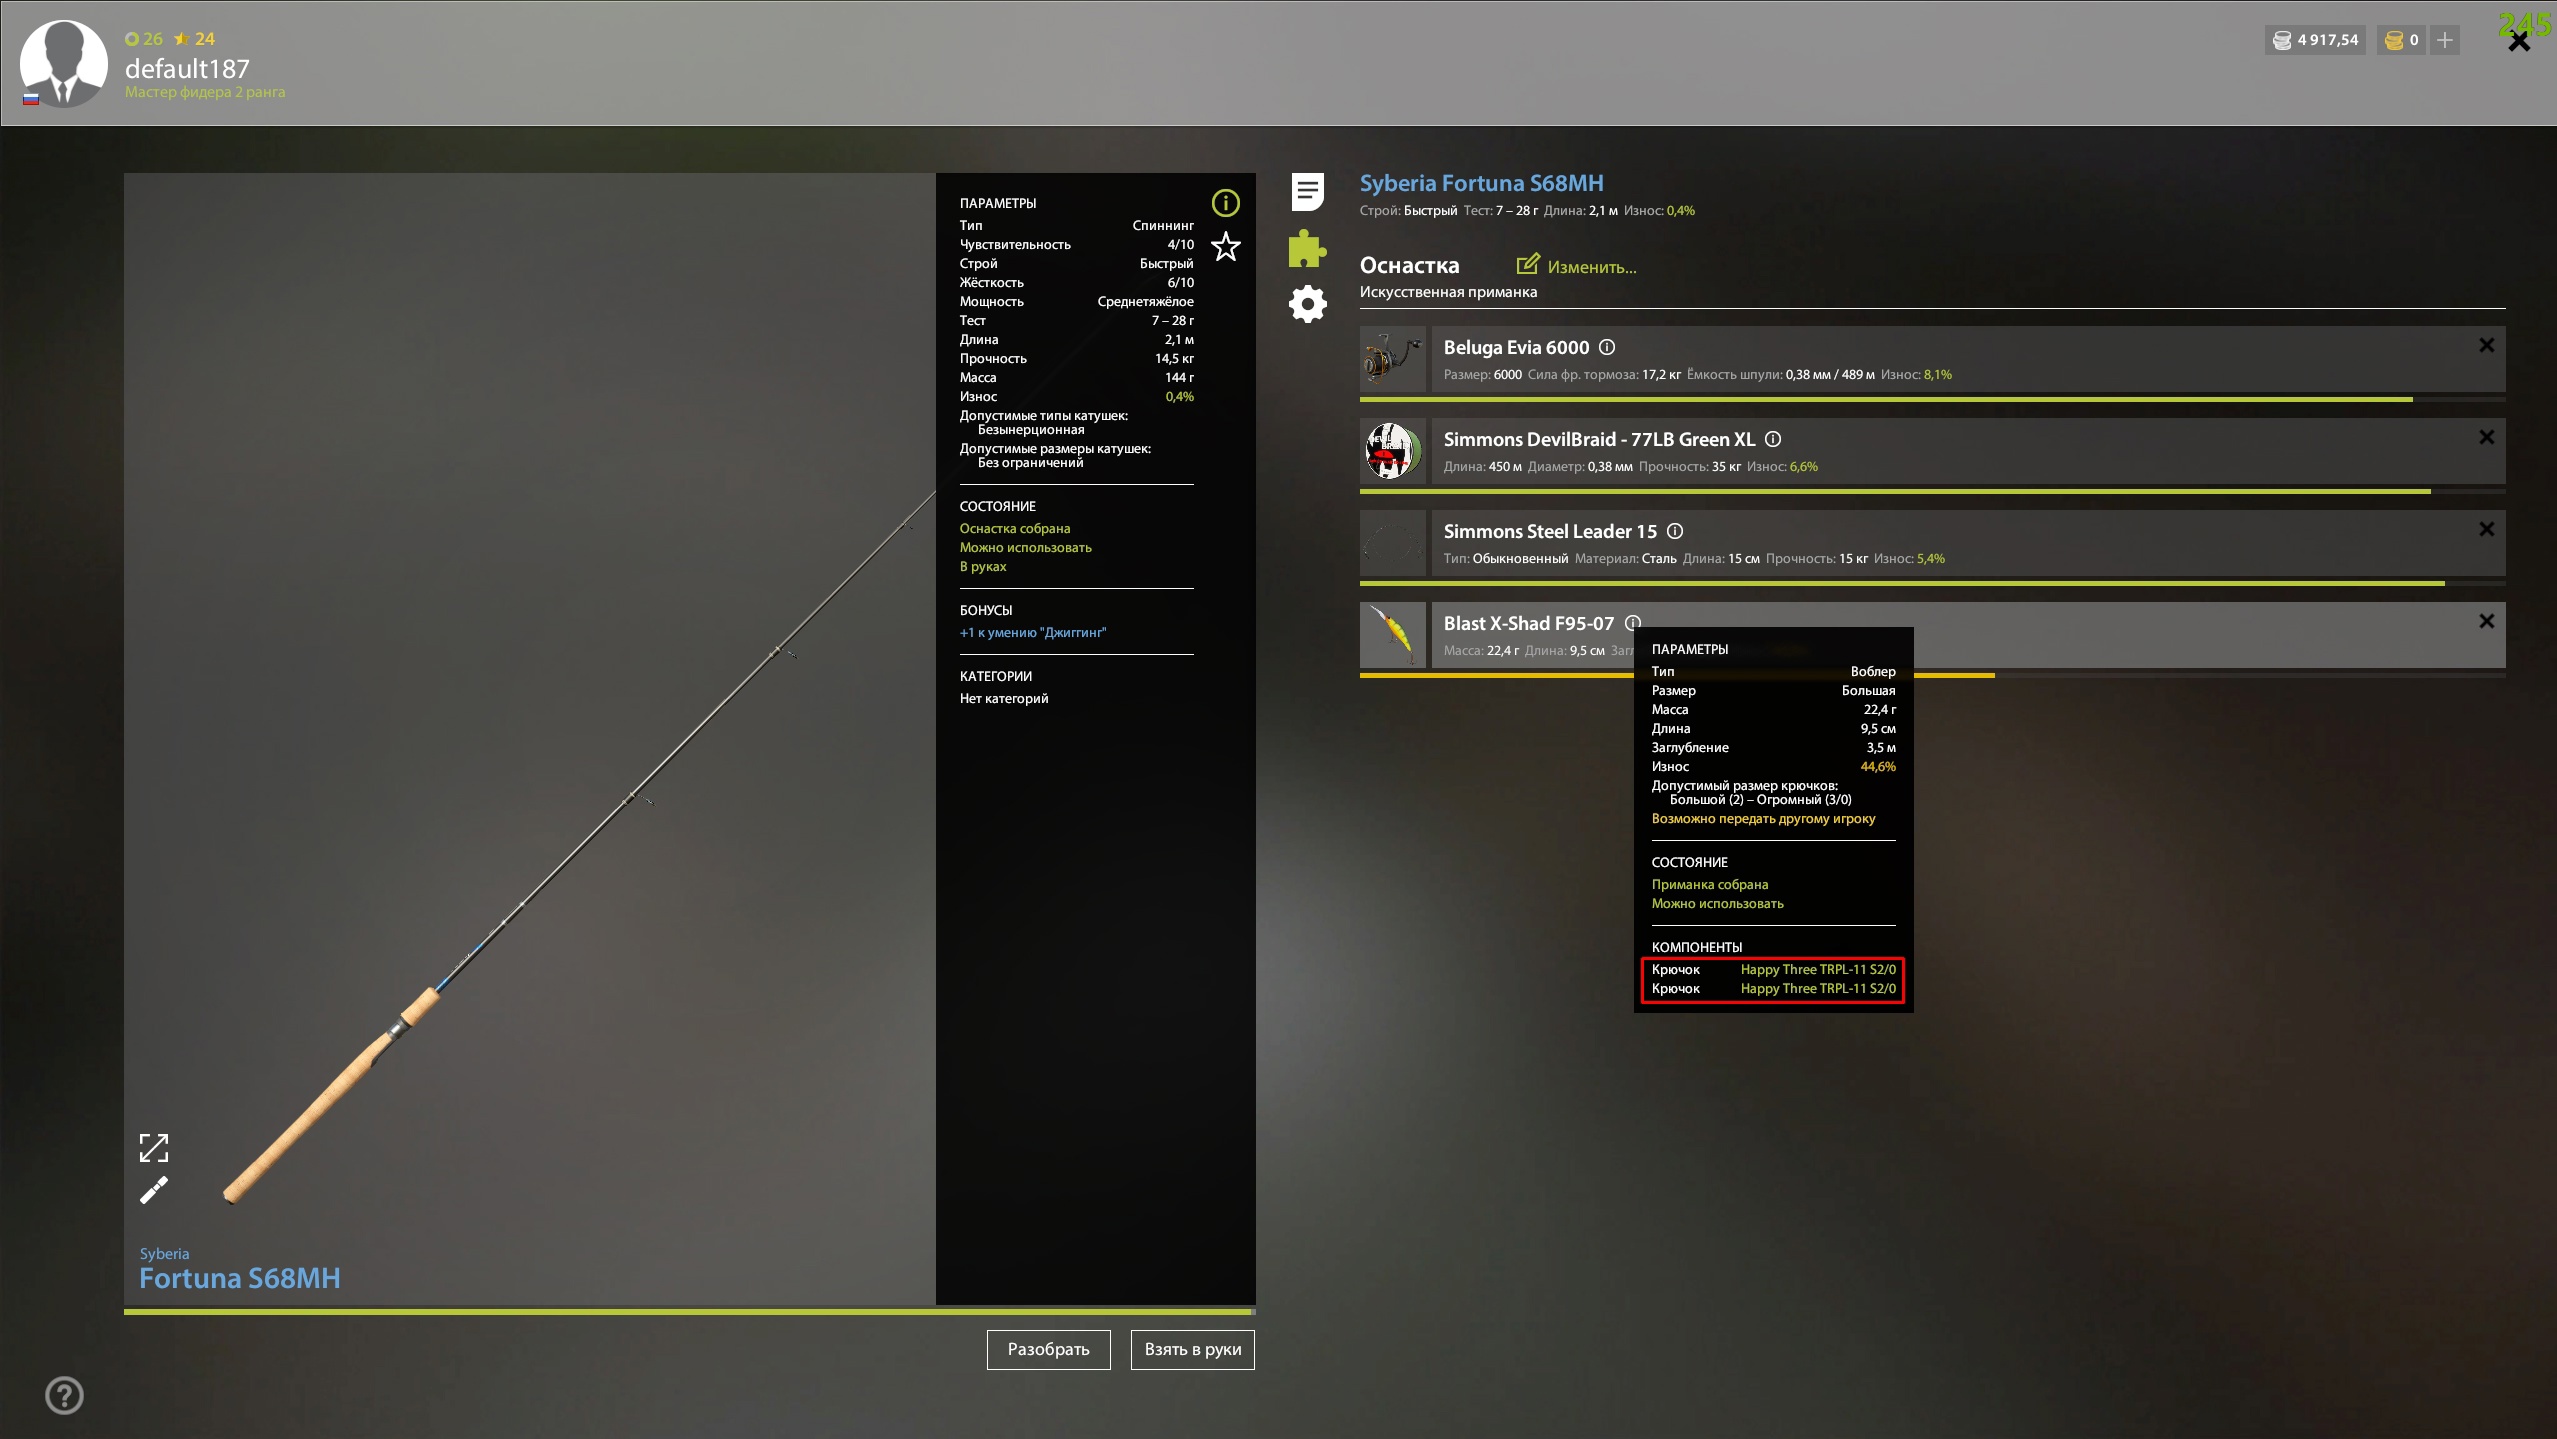This screenshot has width=2557, height=1439.
Task: Click the Simmons Steel Leader 15 thumbnail
Action: coord(1392,543)
